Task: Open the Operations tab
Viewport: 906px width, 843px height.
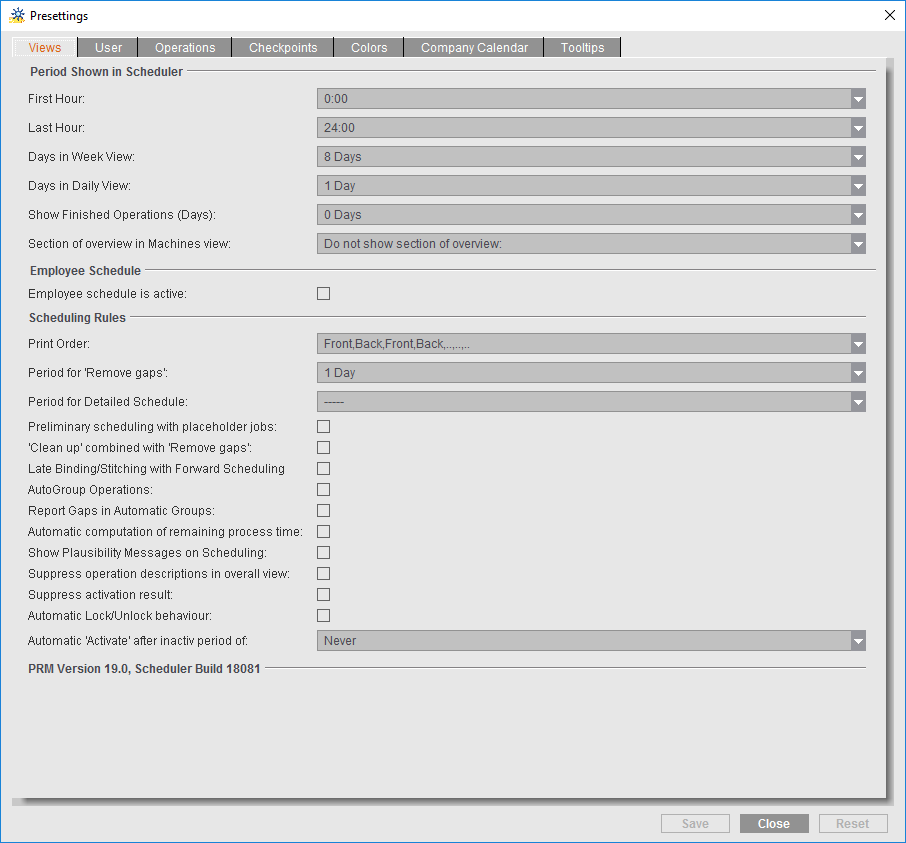Action: click(x=185, y=47)
